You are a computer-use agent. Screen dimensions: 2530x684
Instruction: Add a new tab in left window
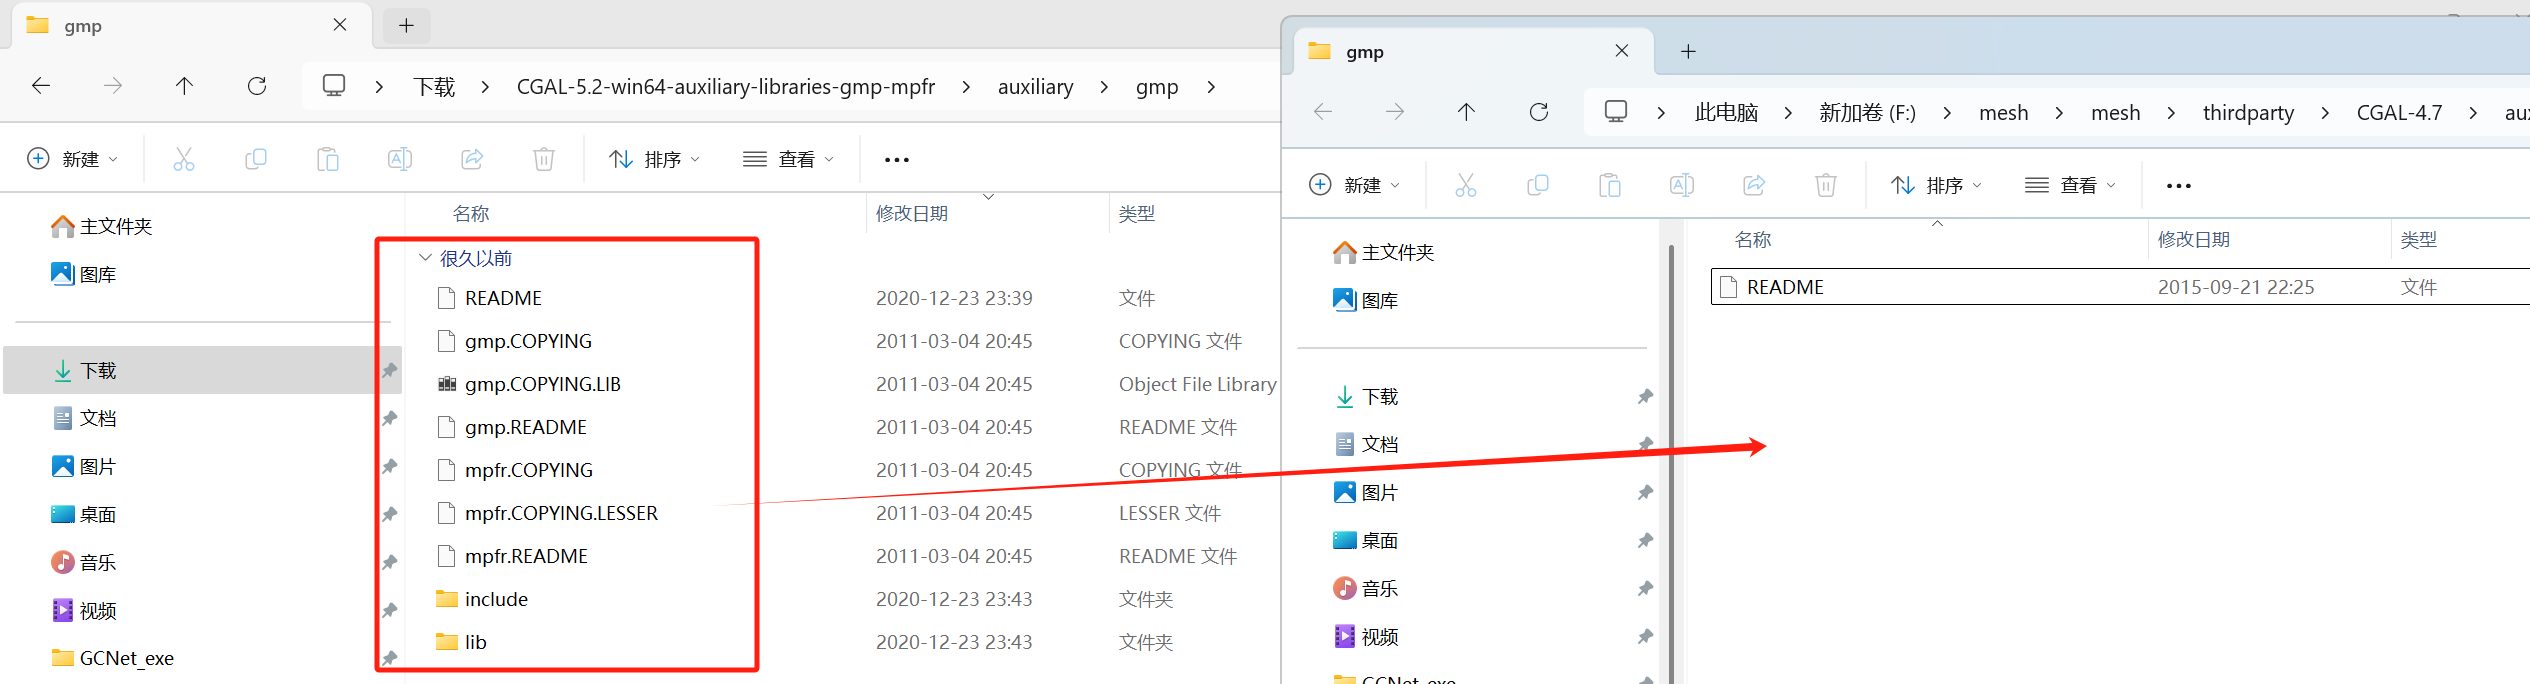coord(406,26)
